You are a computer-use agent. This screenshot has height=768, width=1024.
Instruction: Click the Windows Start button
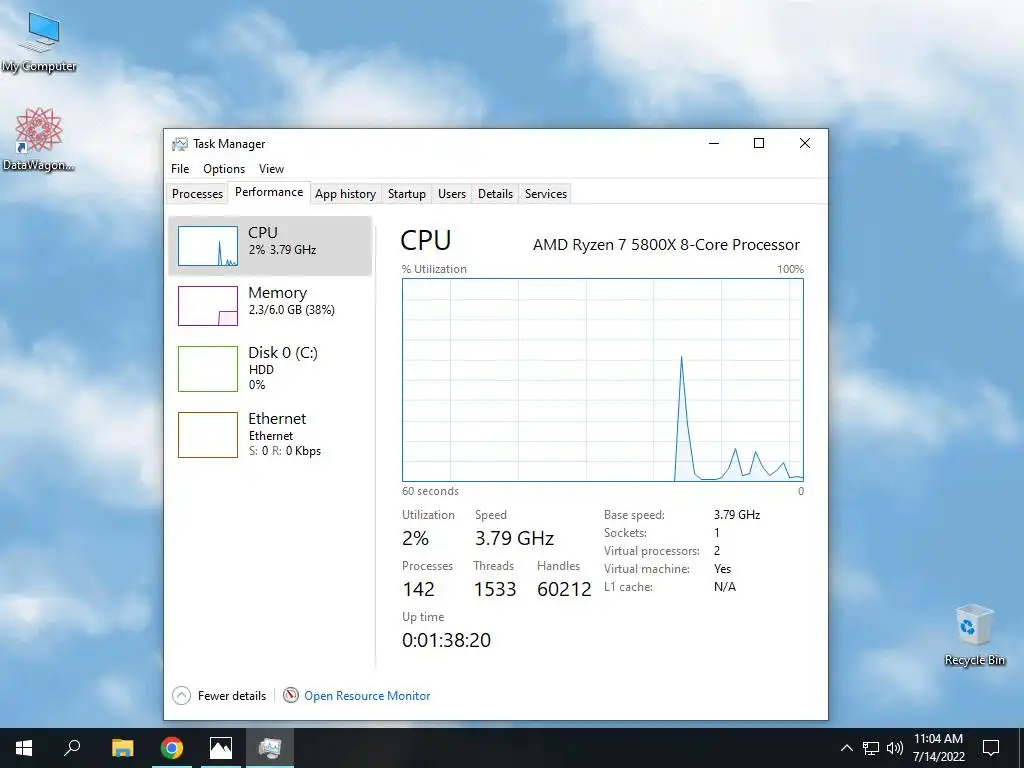pyautogui.click(x=24, y=748)
